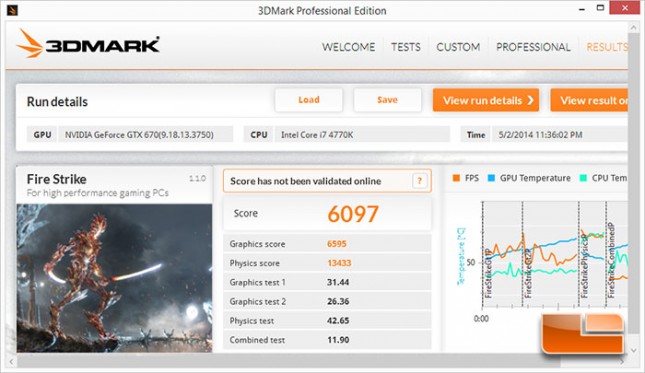Select the RESULTS tab
This screenshot has height=373, width=645.
pyautogui.click(x=607, y=47)
